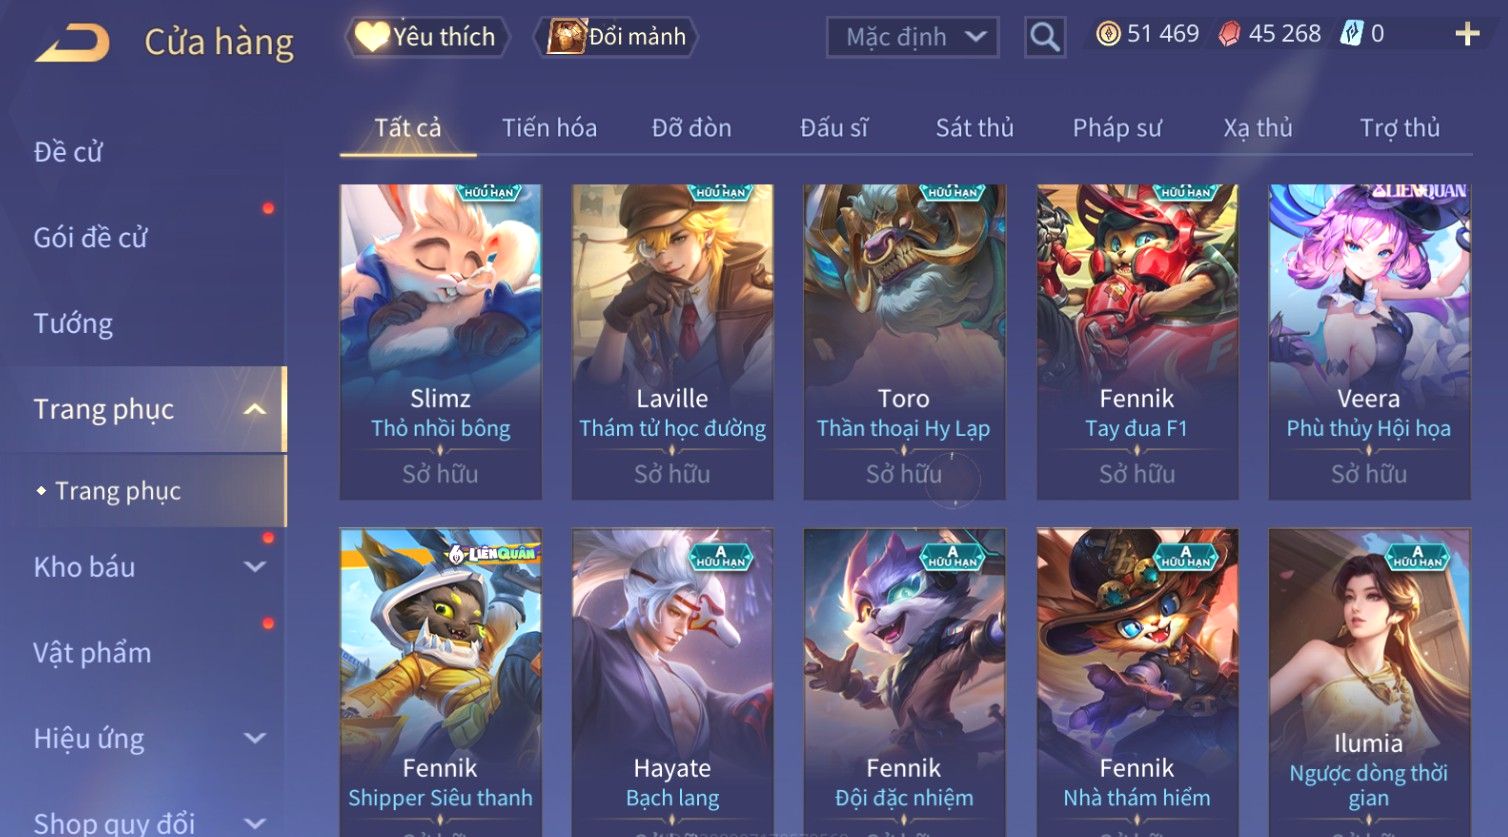Click the golden back arrow icon

coord(72,43)
